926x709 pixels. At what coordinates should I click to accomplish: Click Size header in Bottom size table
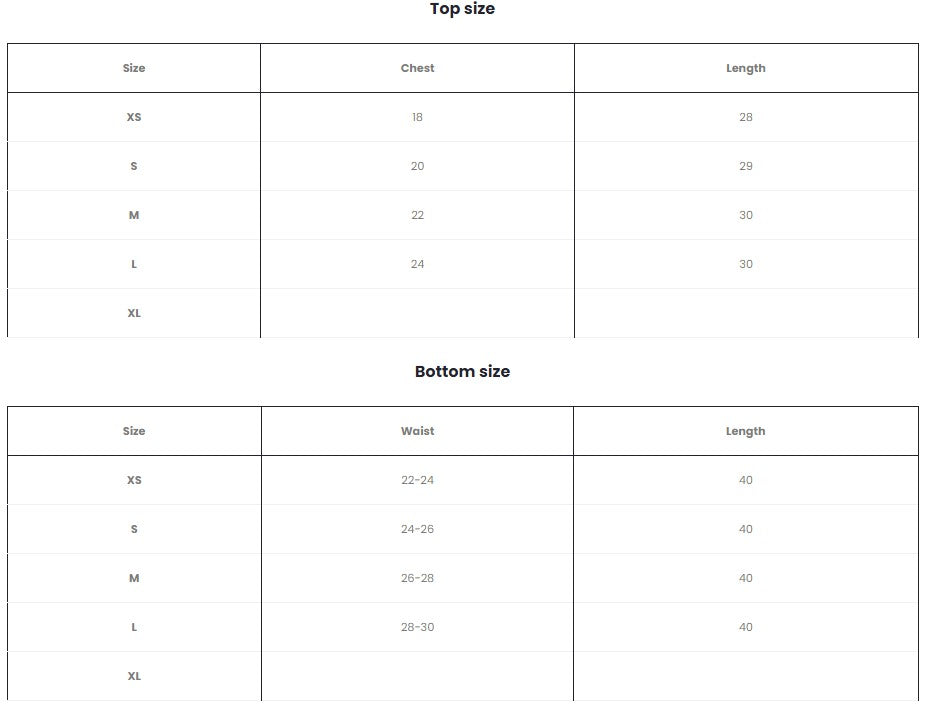(x=134, y=431)
